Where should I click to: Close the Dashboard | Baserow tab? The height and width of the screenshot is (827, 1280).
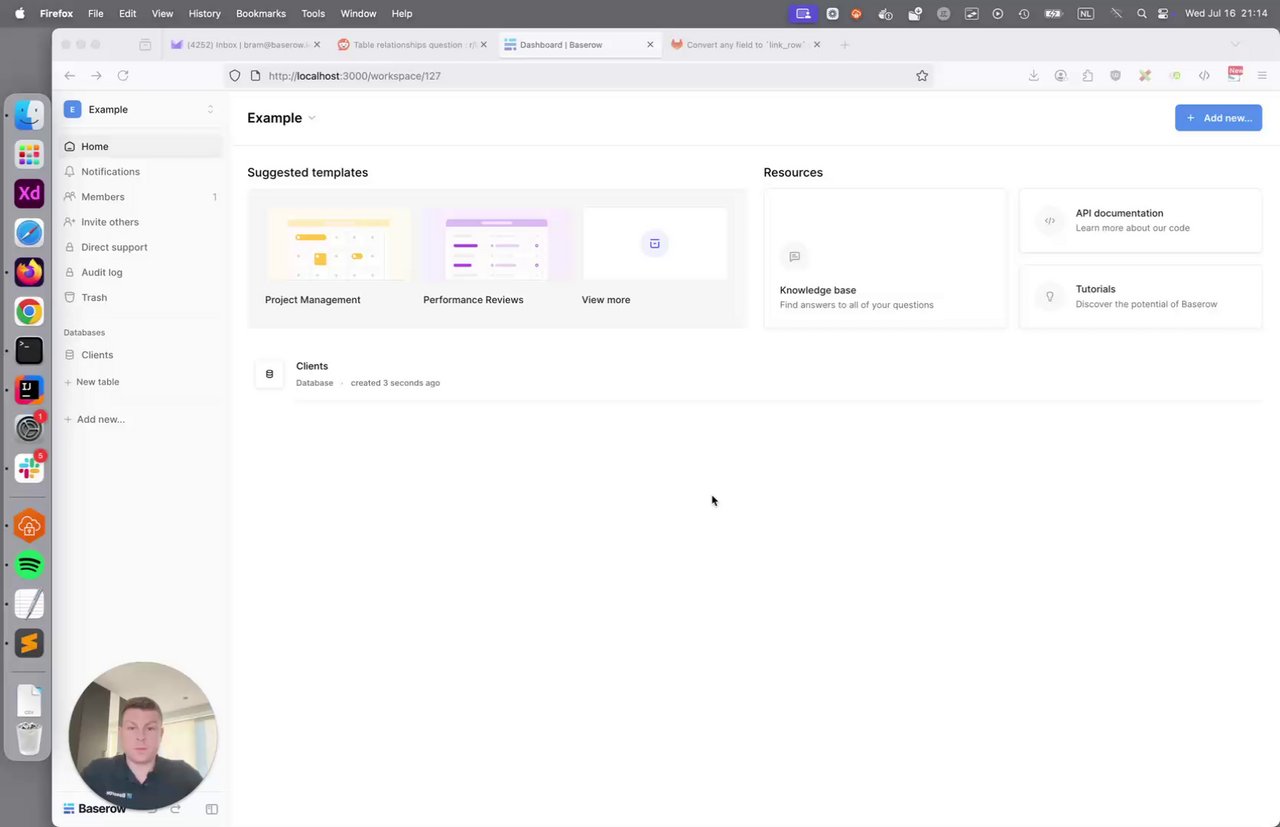tap(650, 44)
